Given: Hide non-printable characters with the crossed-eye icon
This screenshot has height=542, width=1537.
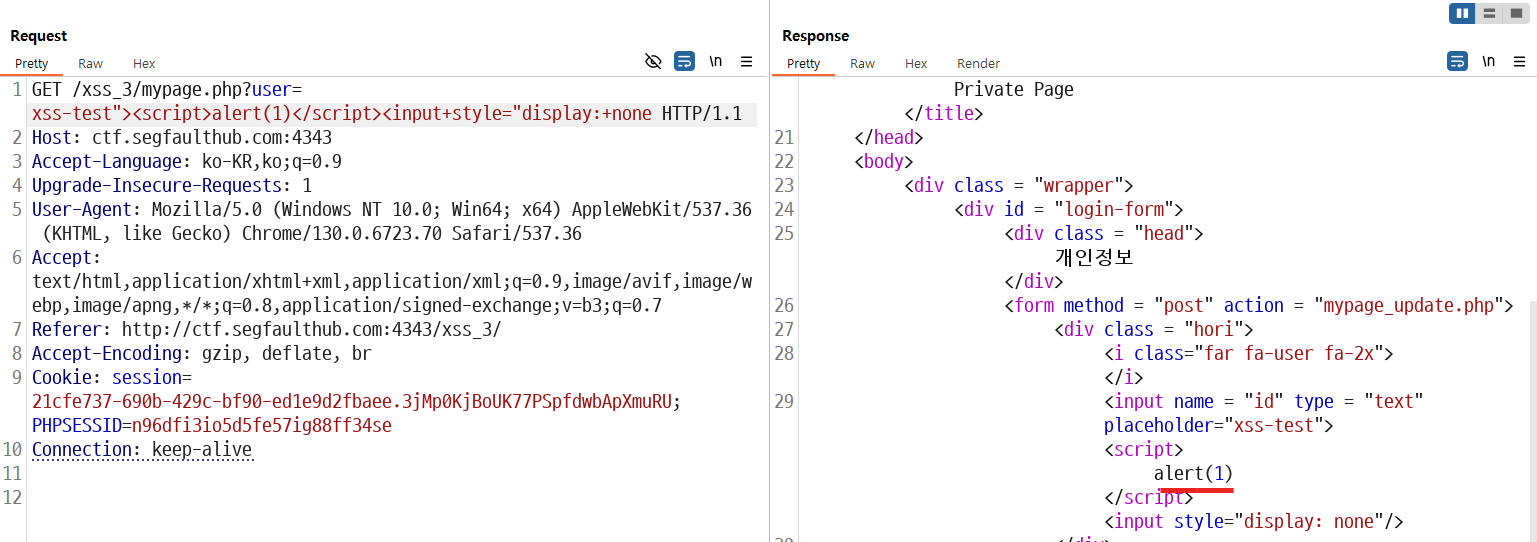Looking at the screenshot, I should point(653,62).
